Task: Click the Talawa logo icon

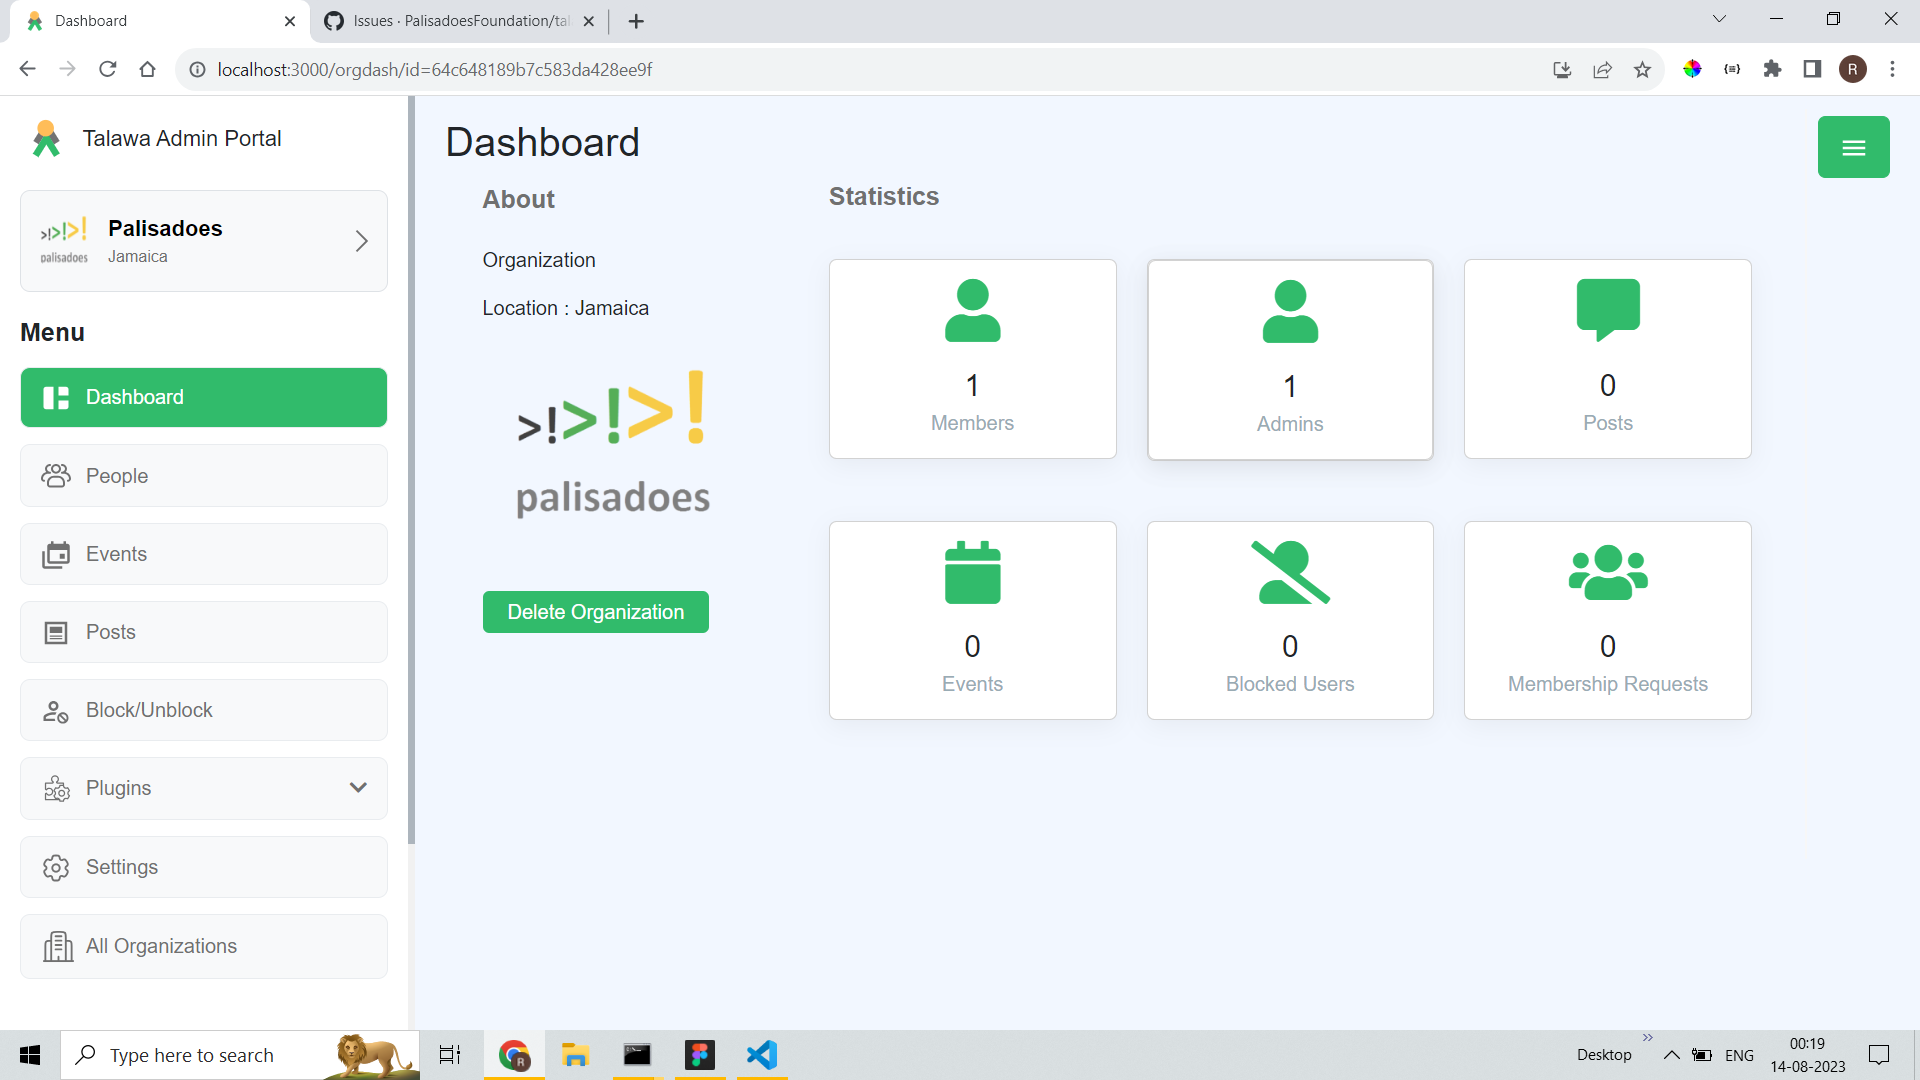Action: coord(46,139)
